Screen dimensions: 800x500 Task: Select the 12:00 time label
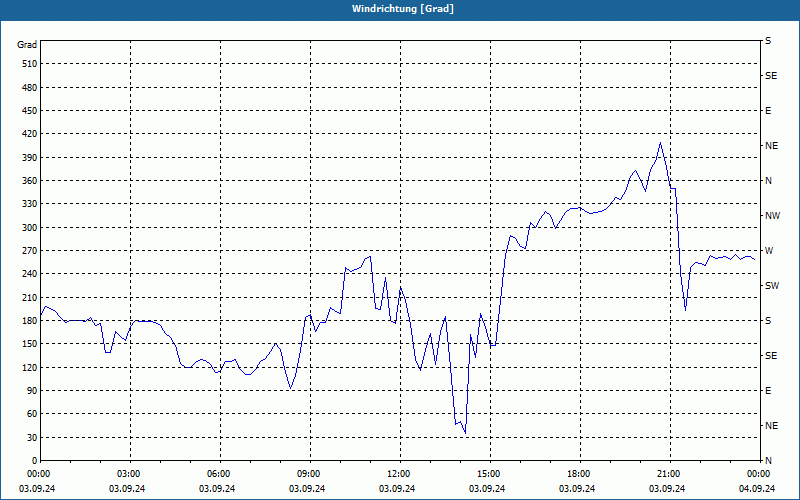point(397,474)
